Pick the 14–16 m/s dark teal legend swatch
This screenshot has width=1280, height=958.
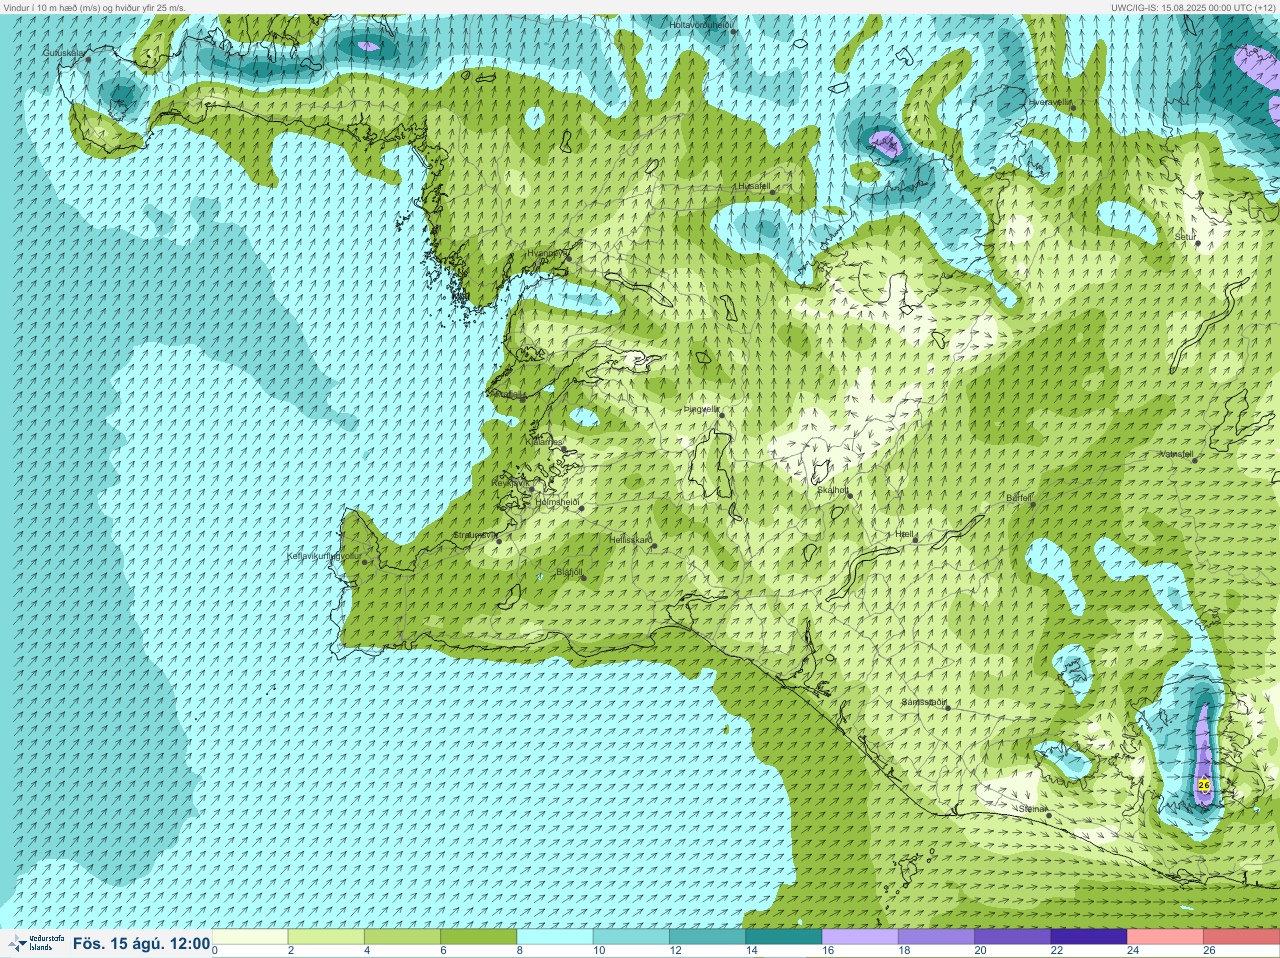pos(783,937)
